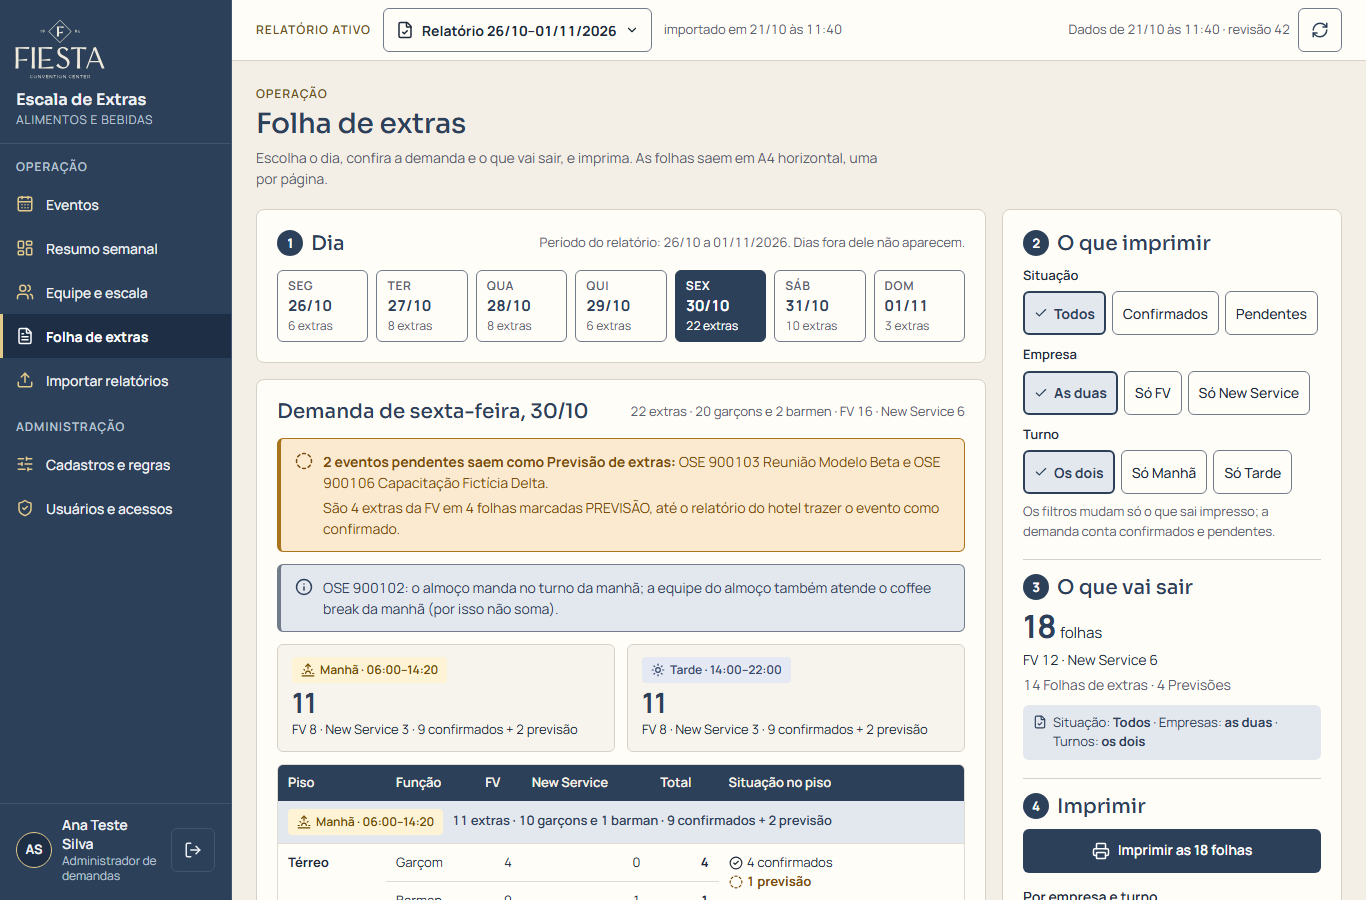This screenshot has width=1366, height=900.
Task: Open Folha de extras menu item
Action: (x=116, y=336)
